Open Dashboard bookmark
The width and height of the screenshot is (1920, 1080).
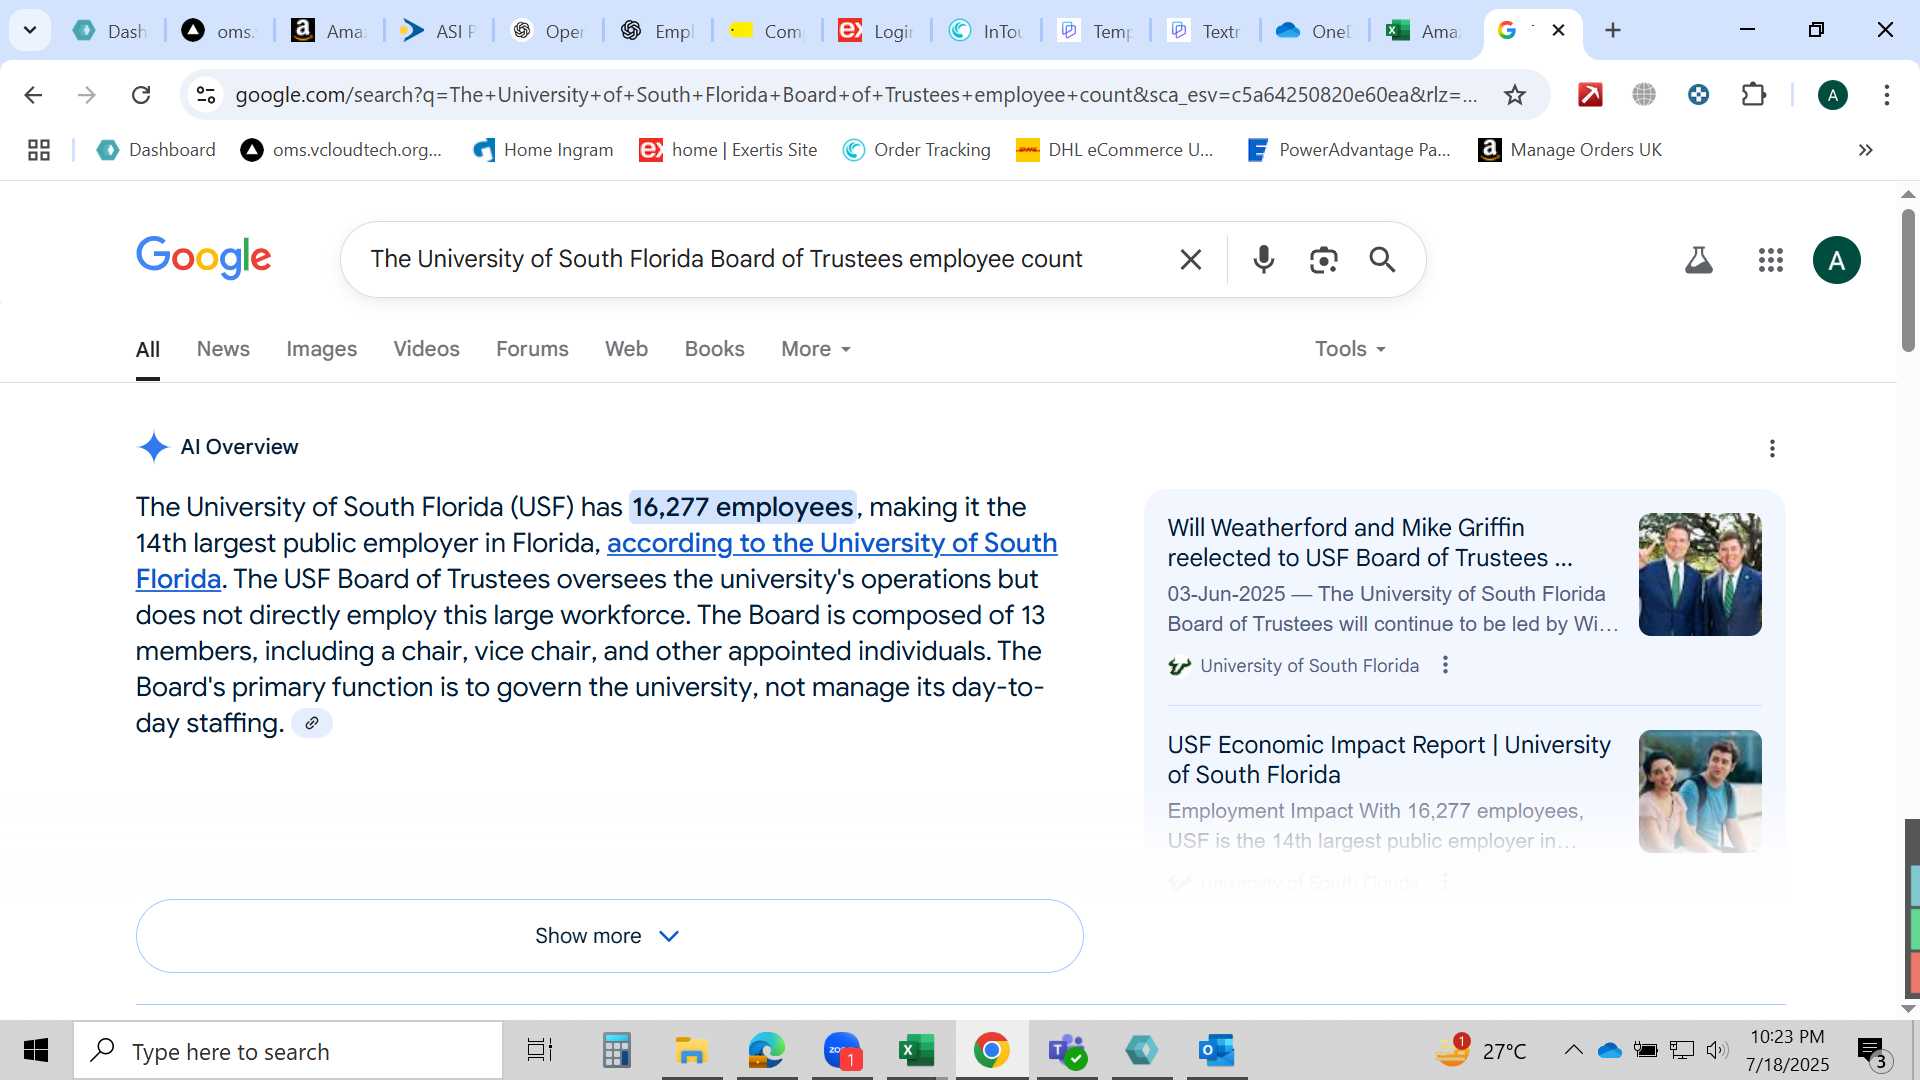tap(156, 150)
